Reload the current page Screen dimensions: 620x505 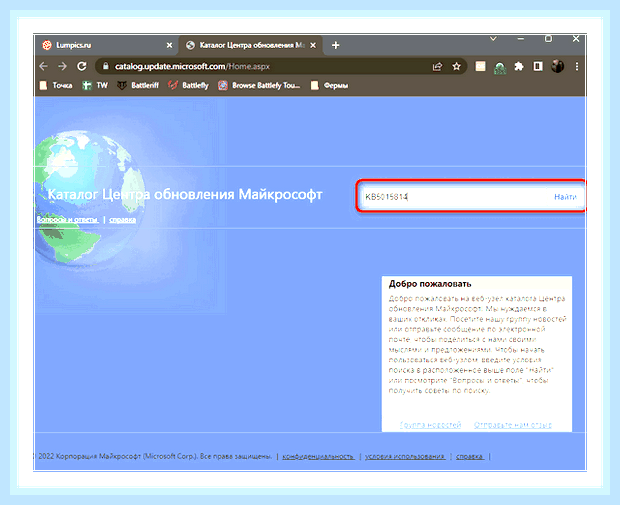(x=82, y=66)
